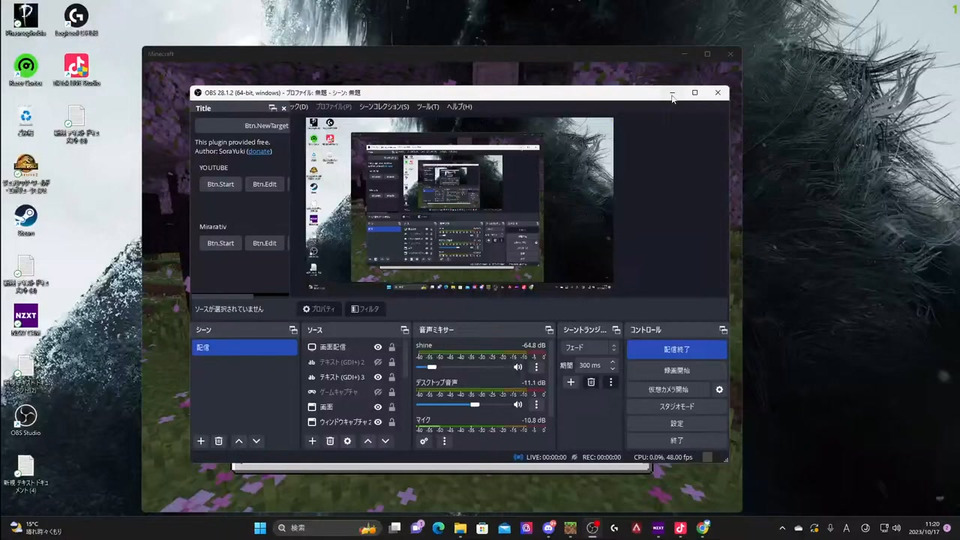
Task: Click the 録画開始 start recording button
Action: click(677, 370)
